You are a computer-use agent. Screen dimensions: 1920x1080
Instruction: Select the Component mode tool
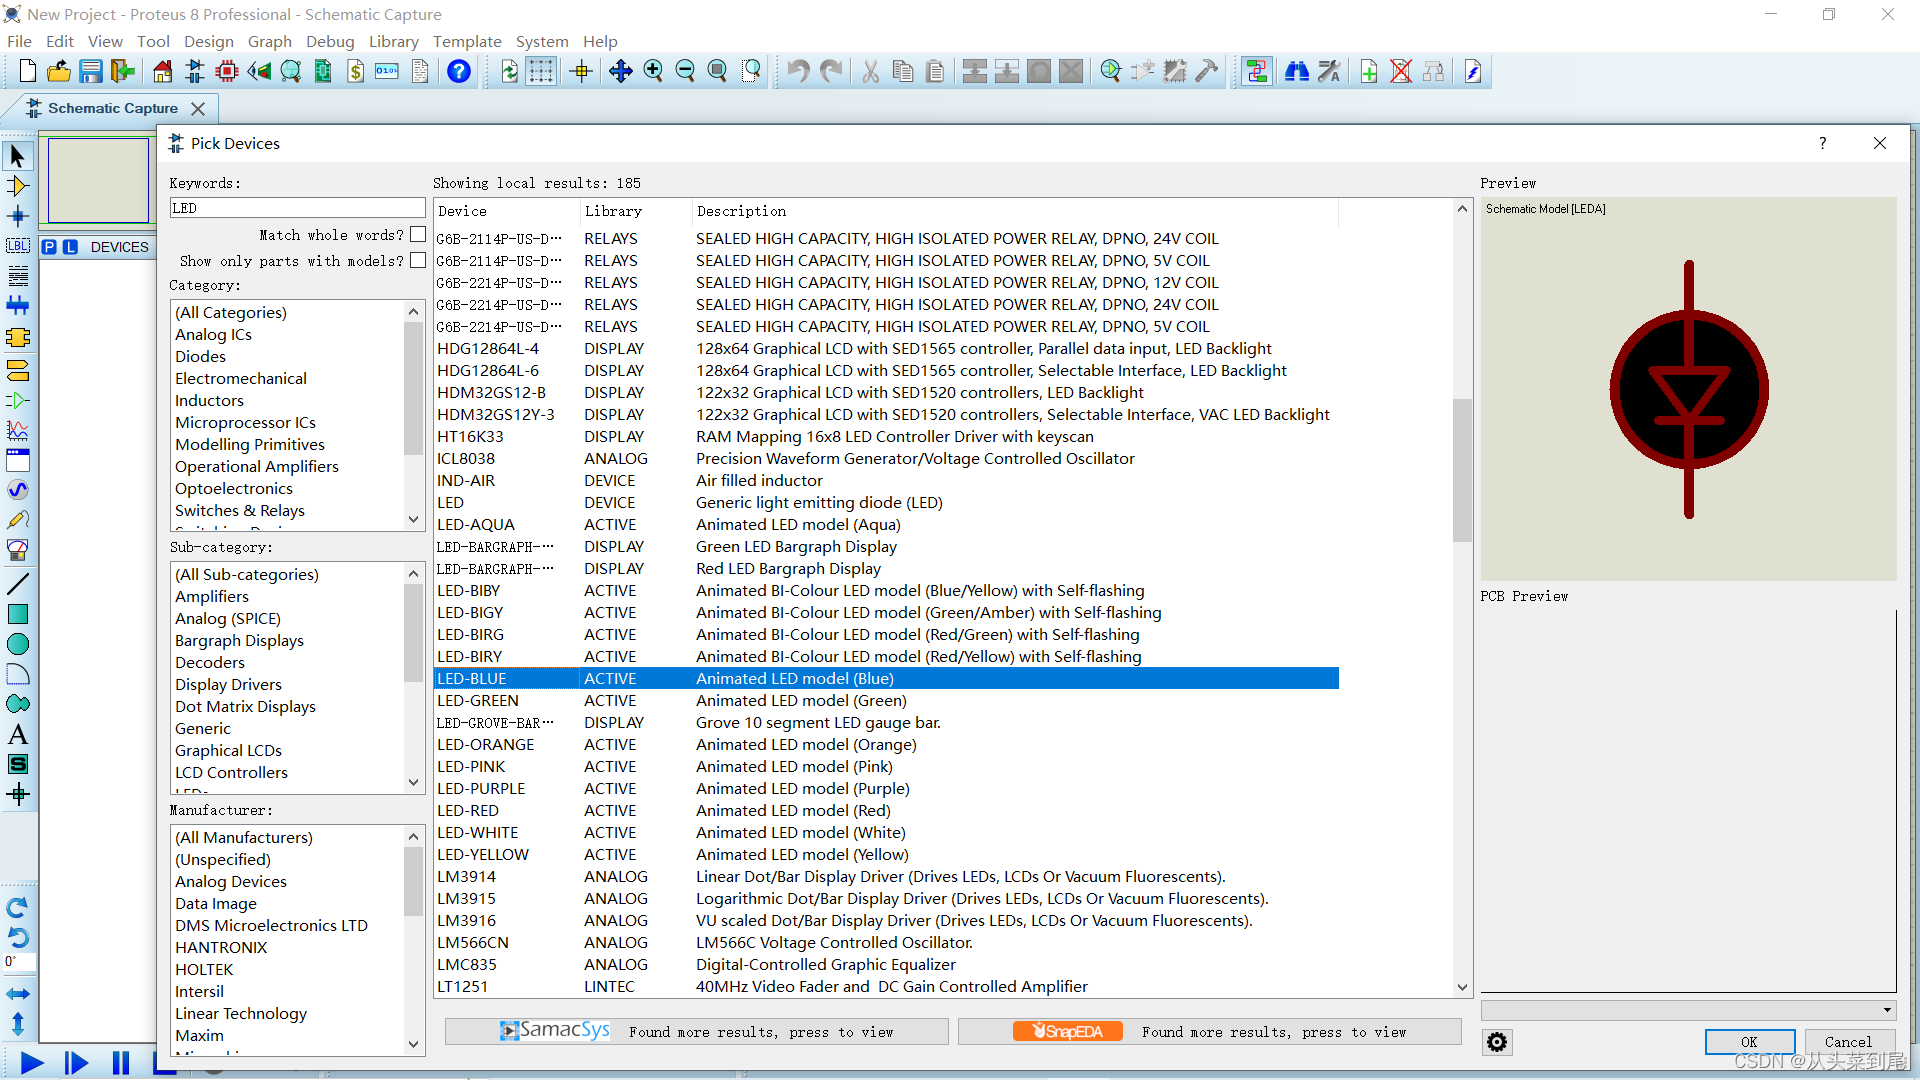coord(18,186)
